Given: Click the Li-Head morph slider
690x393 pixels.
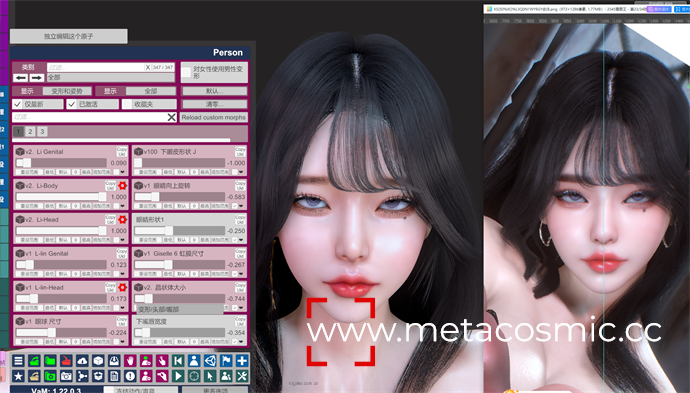Looking at the screenshot, I should (x=61, y=231).
